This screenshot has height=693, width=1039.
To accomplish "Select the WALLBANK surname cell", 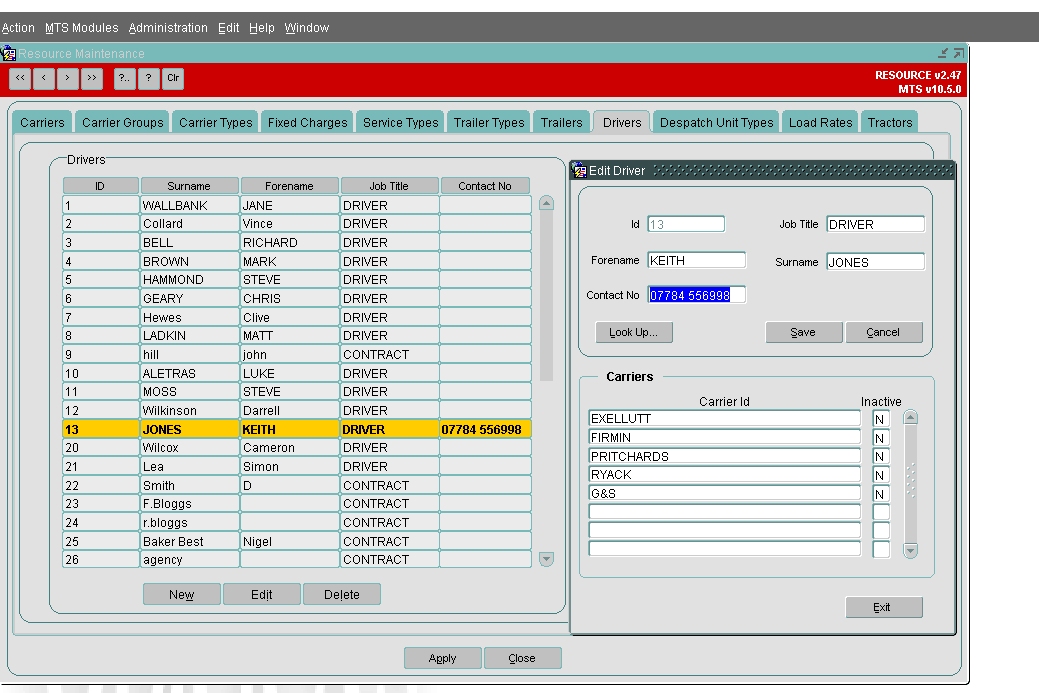I will (190, 205).
